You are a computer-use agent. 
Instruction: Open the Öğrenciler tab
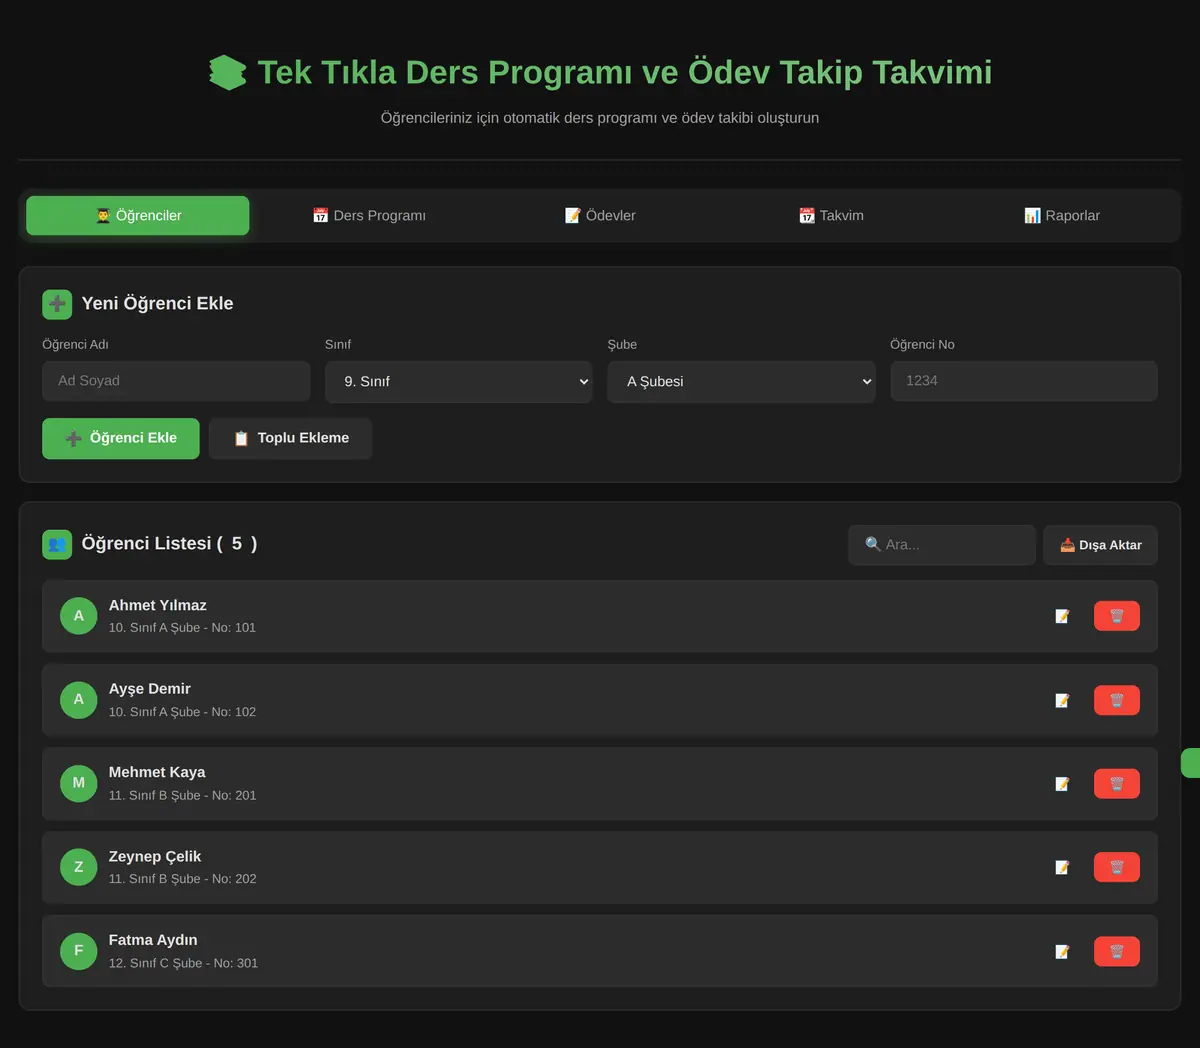[x=138, y=216]
